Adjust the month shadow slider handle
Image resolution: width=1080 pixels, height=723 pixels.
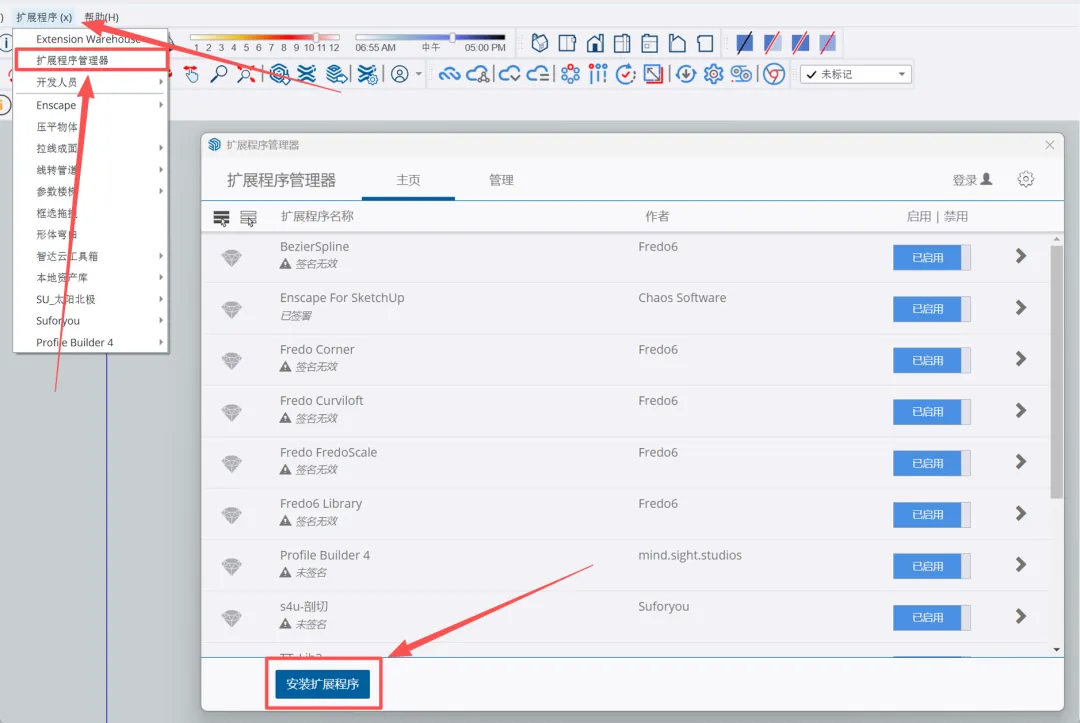click(316, 37)
